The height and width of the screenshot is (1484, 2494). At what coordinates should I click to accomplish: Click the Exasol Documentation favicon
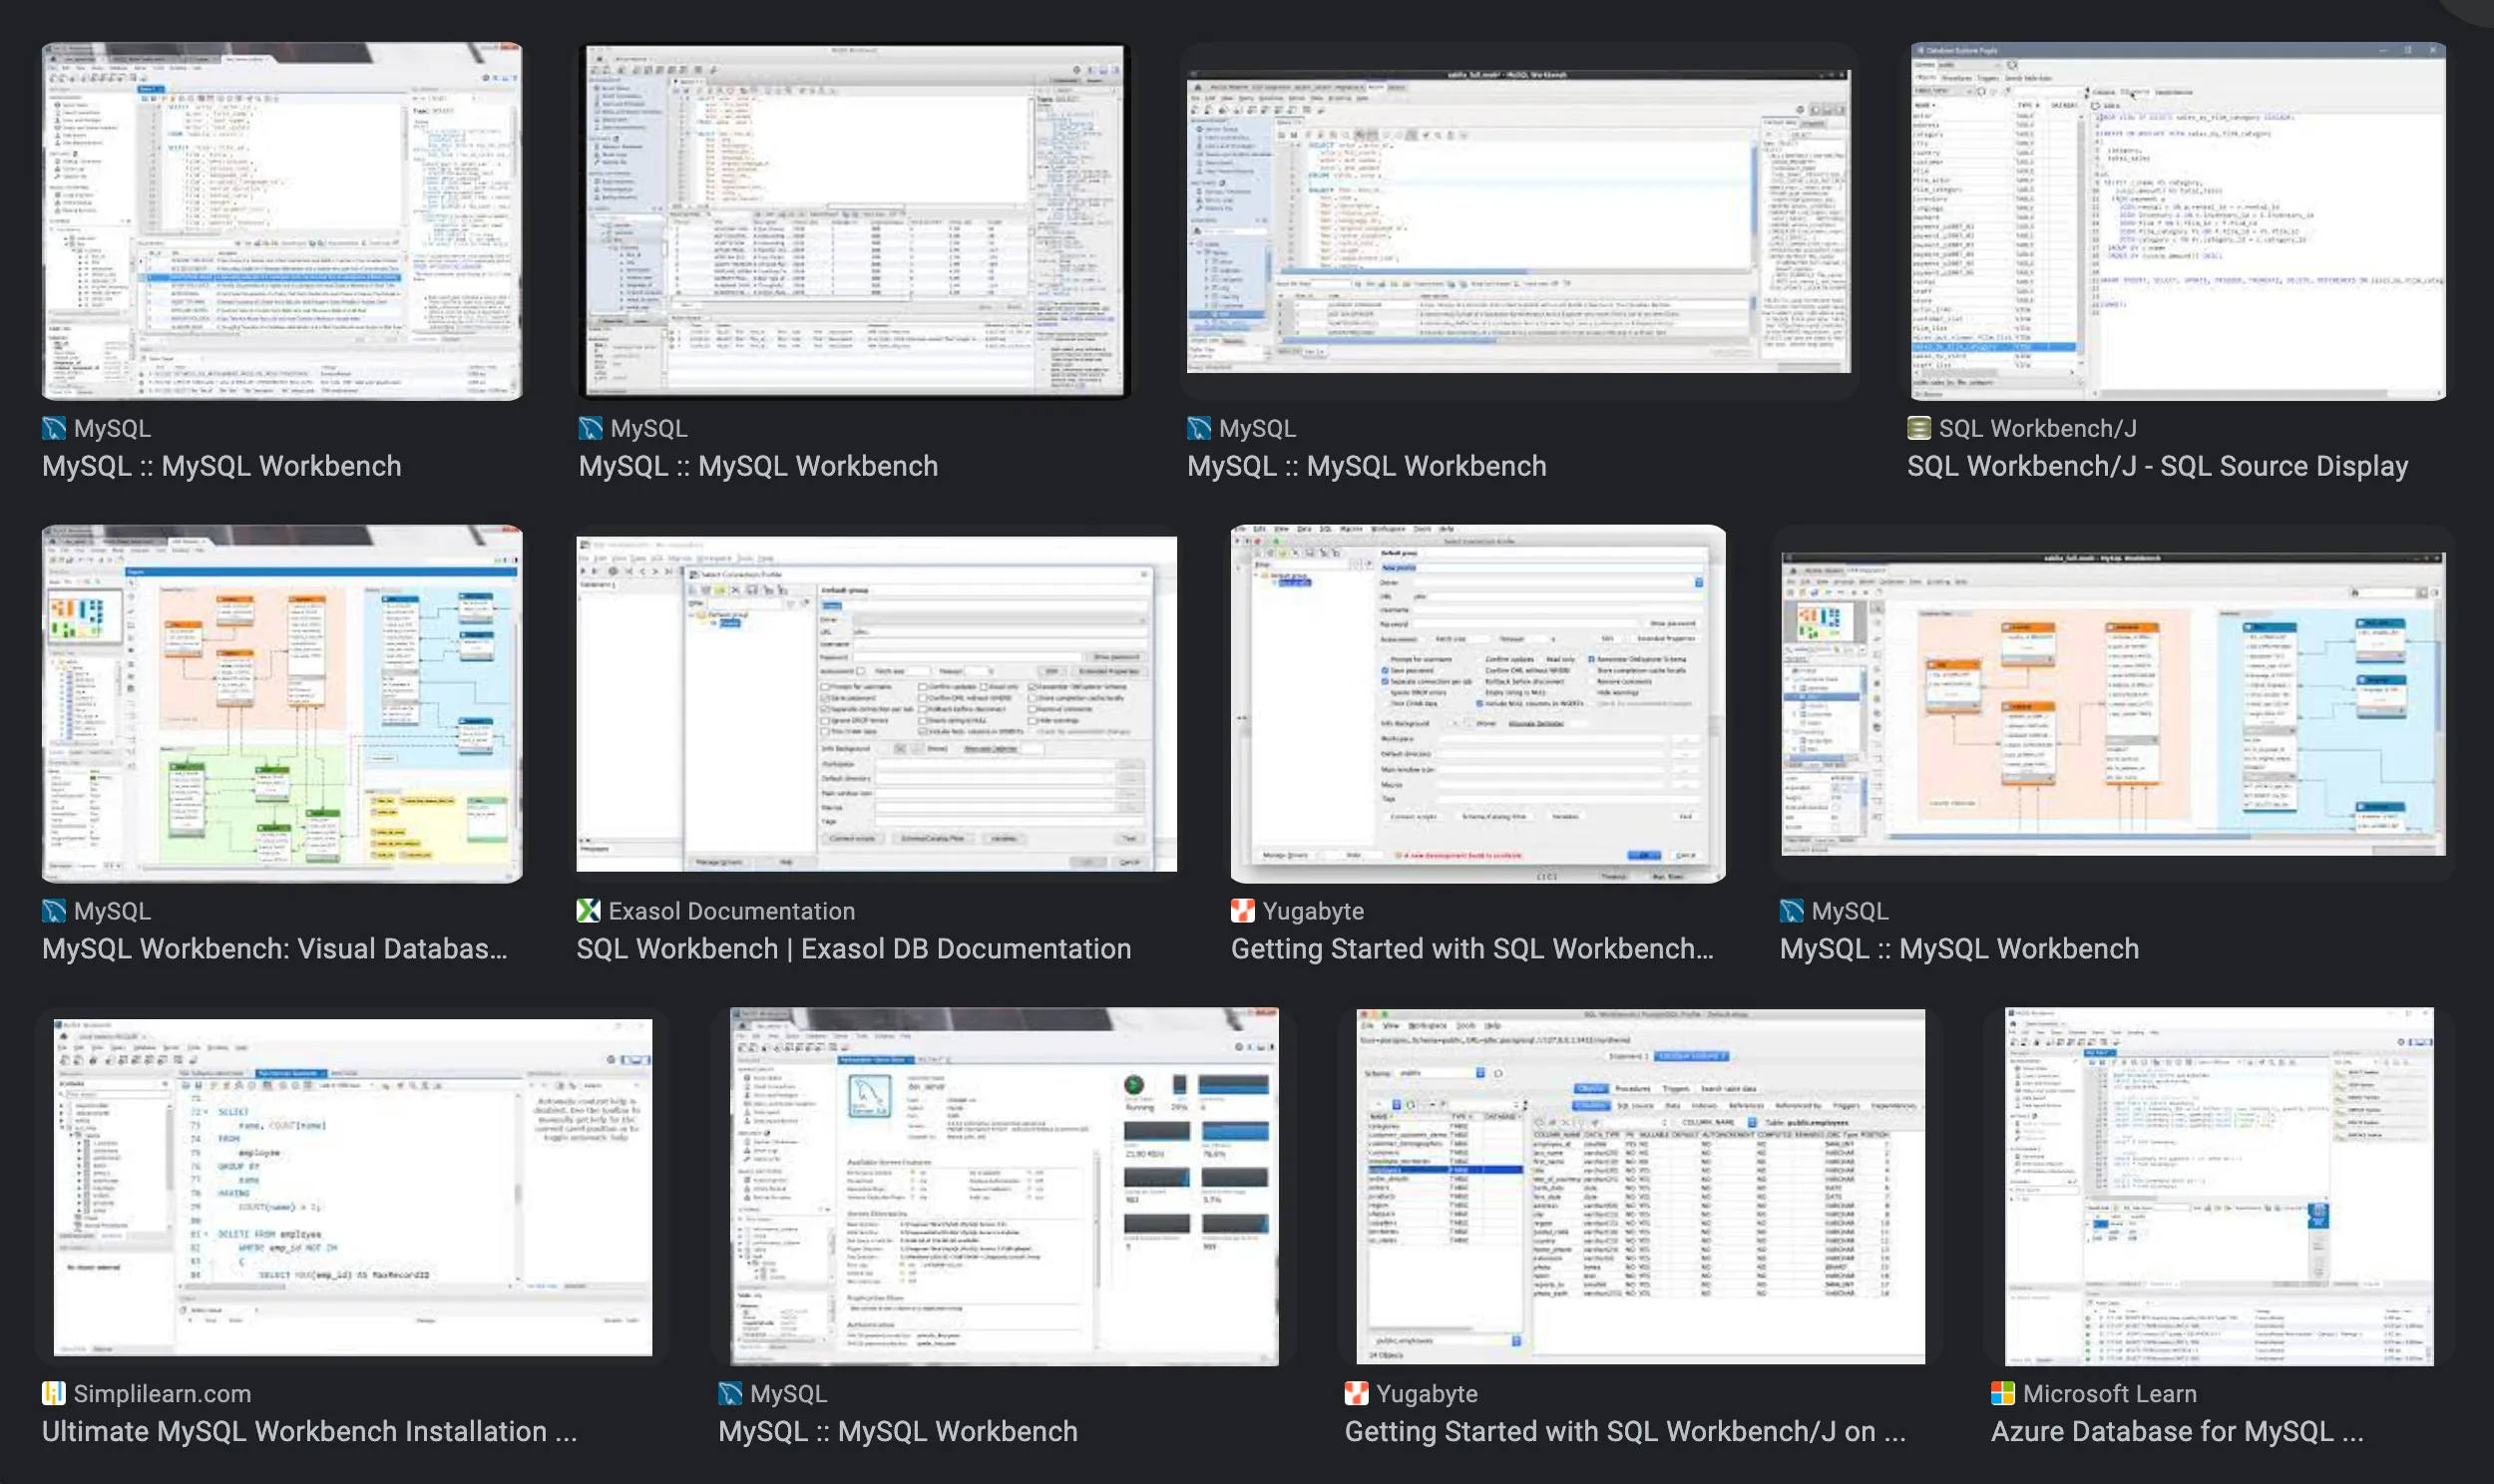click(589, 910)
